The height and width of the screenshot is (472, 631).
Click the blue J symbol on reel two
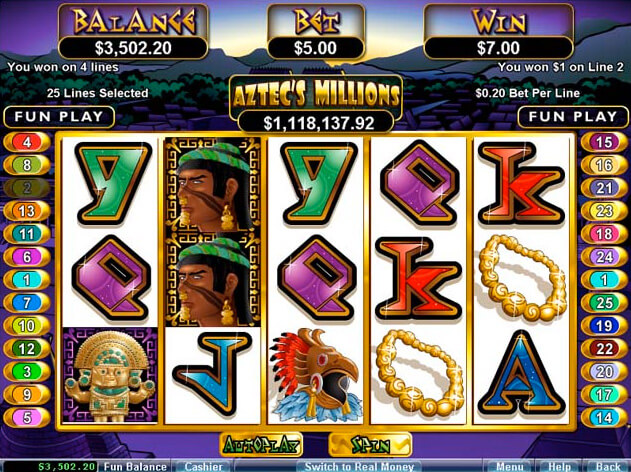tap(212, 374)
